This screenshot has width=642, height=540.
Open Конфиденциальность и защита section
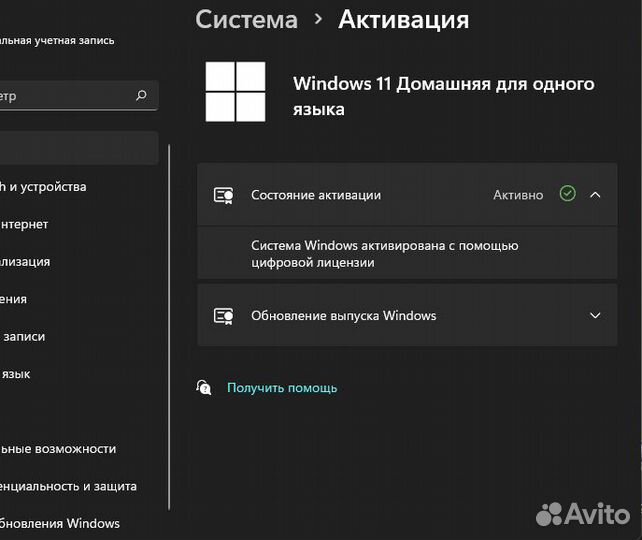69,486
